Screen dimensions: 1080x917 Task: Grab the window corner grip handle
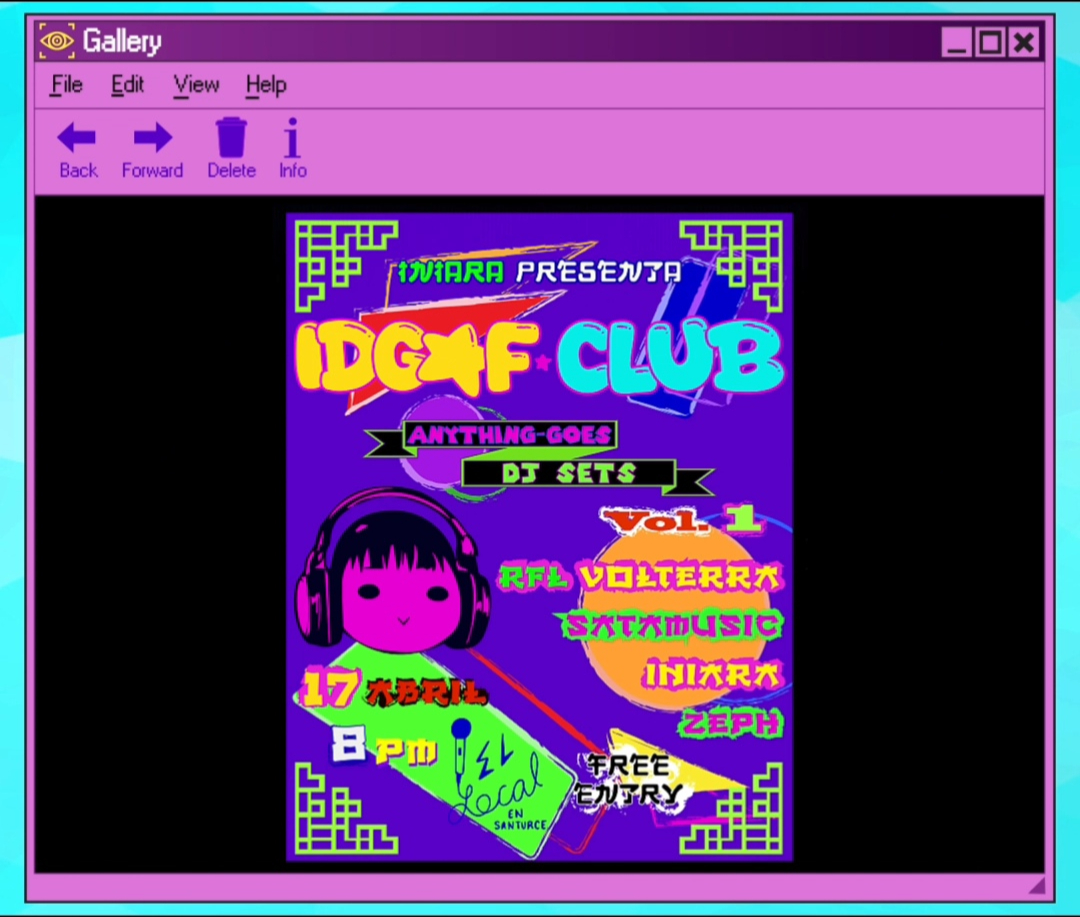1037,885
